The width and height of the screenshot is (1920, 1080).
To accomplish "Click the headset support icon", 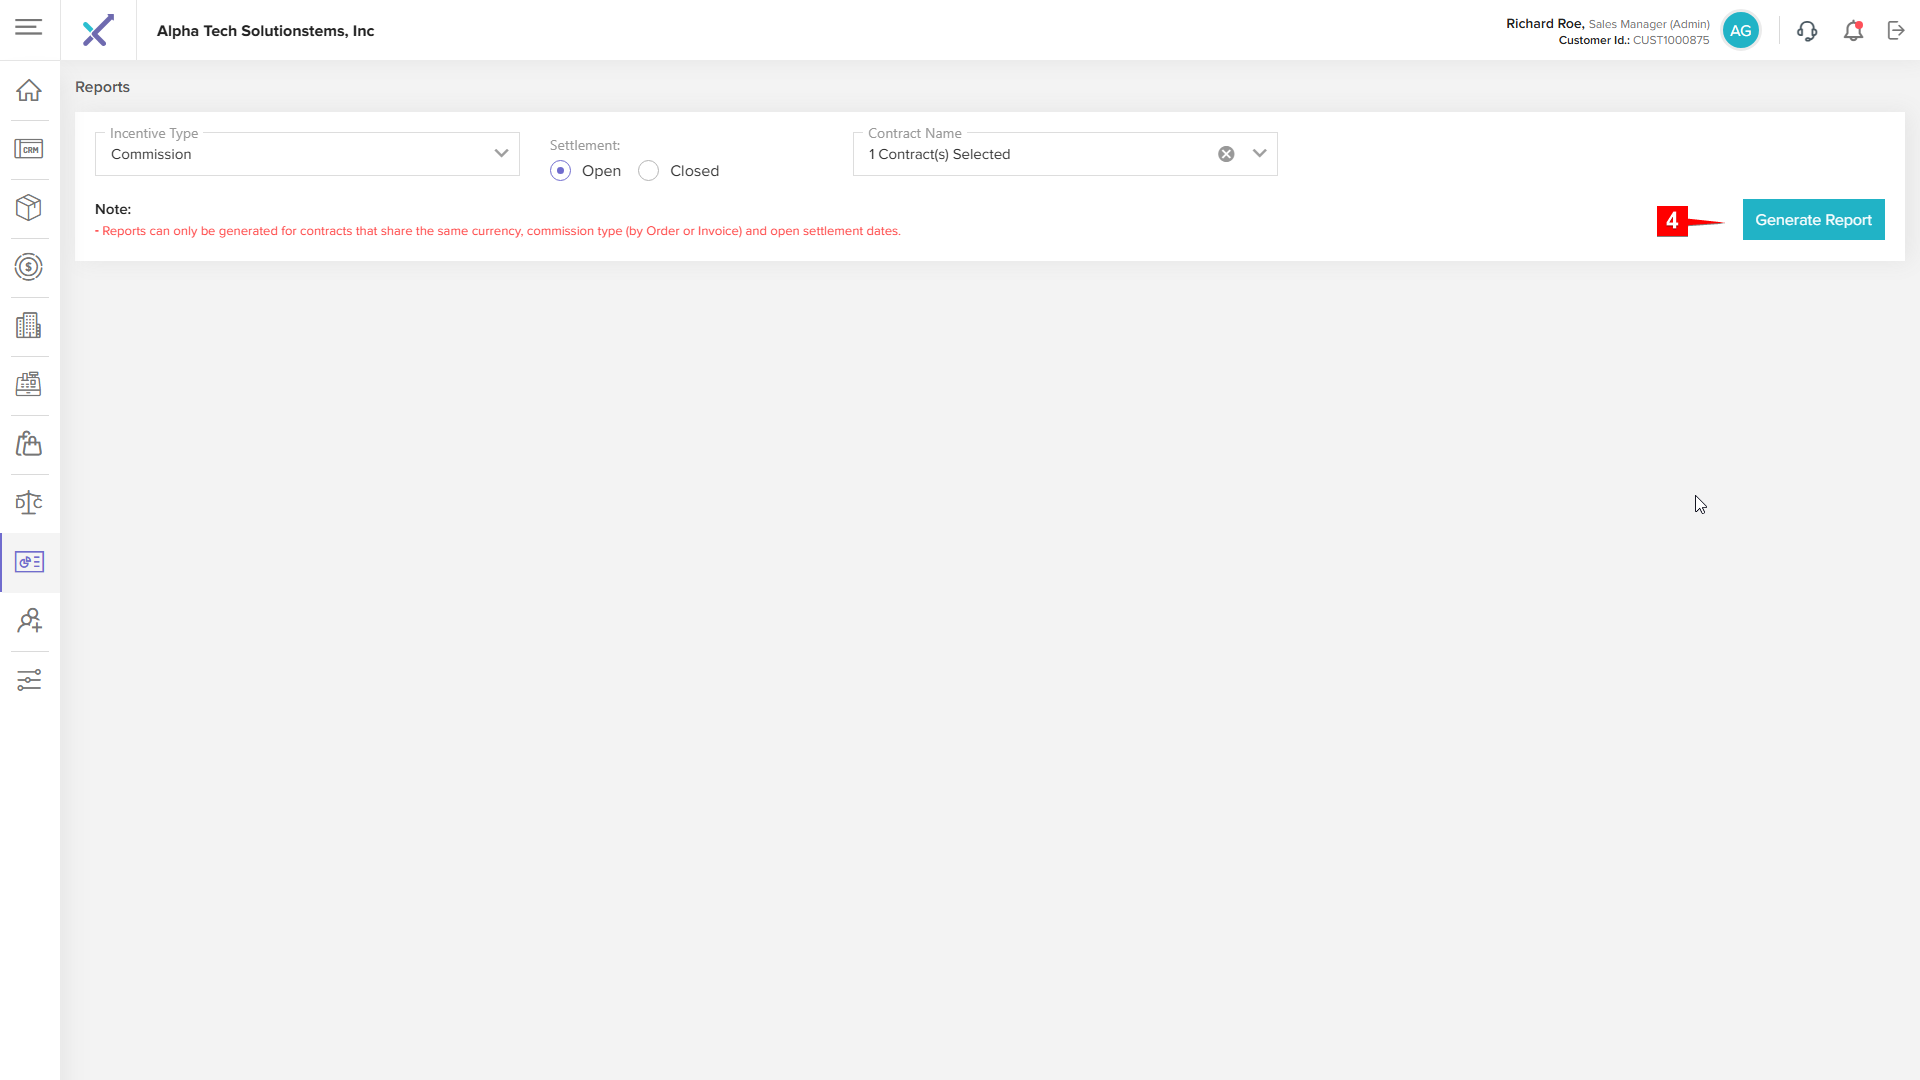I will pyautogui.click(x=1807, y=31).
